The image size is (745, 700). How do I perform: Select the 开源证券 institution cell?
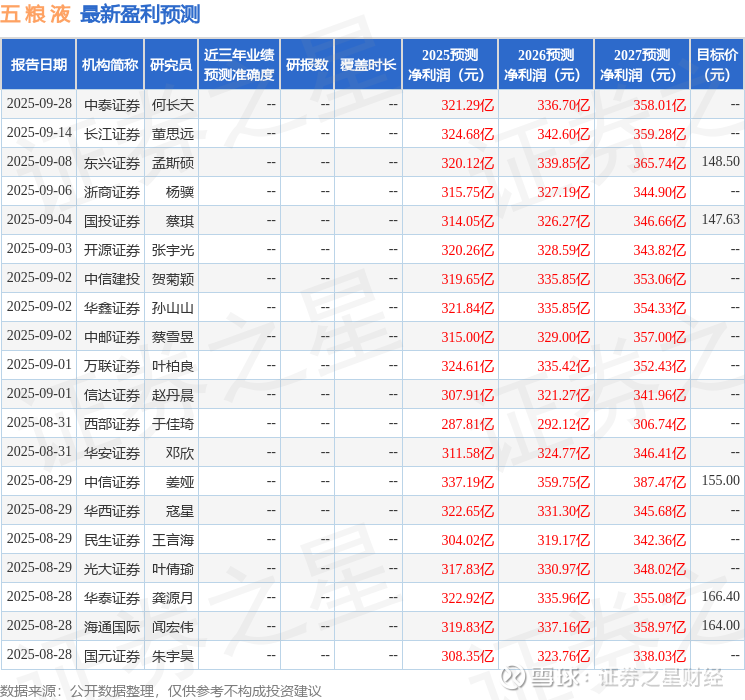112,249
